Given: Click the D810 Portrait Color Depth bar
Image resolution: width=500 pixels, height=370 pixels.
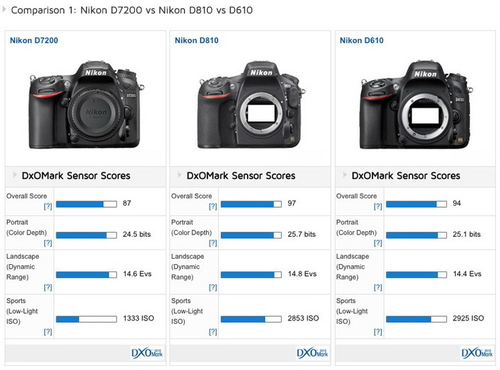Looking at the screenshot, I should pos(251,235).
